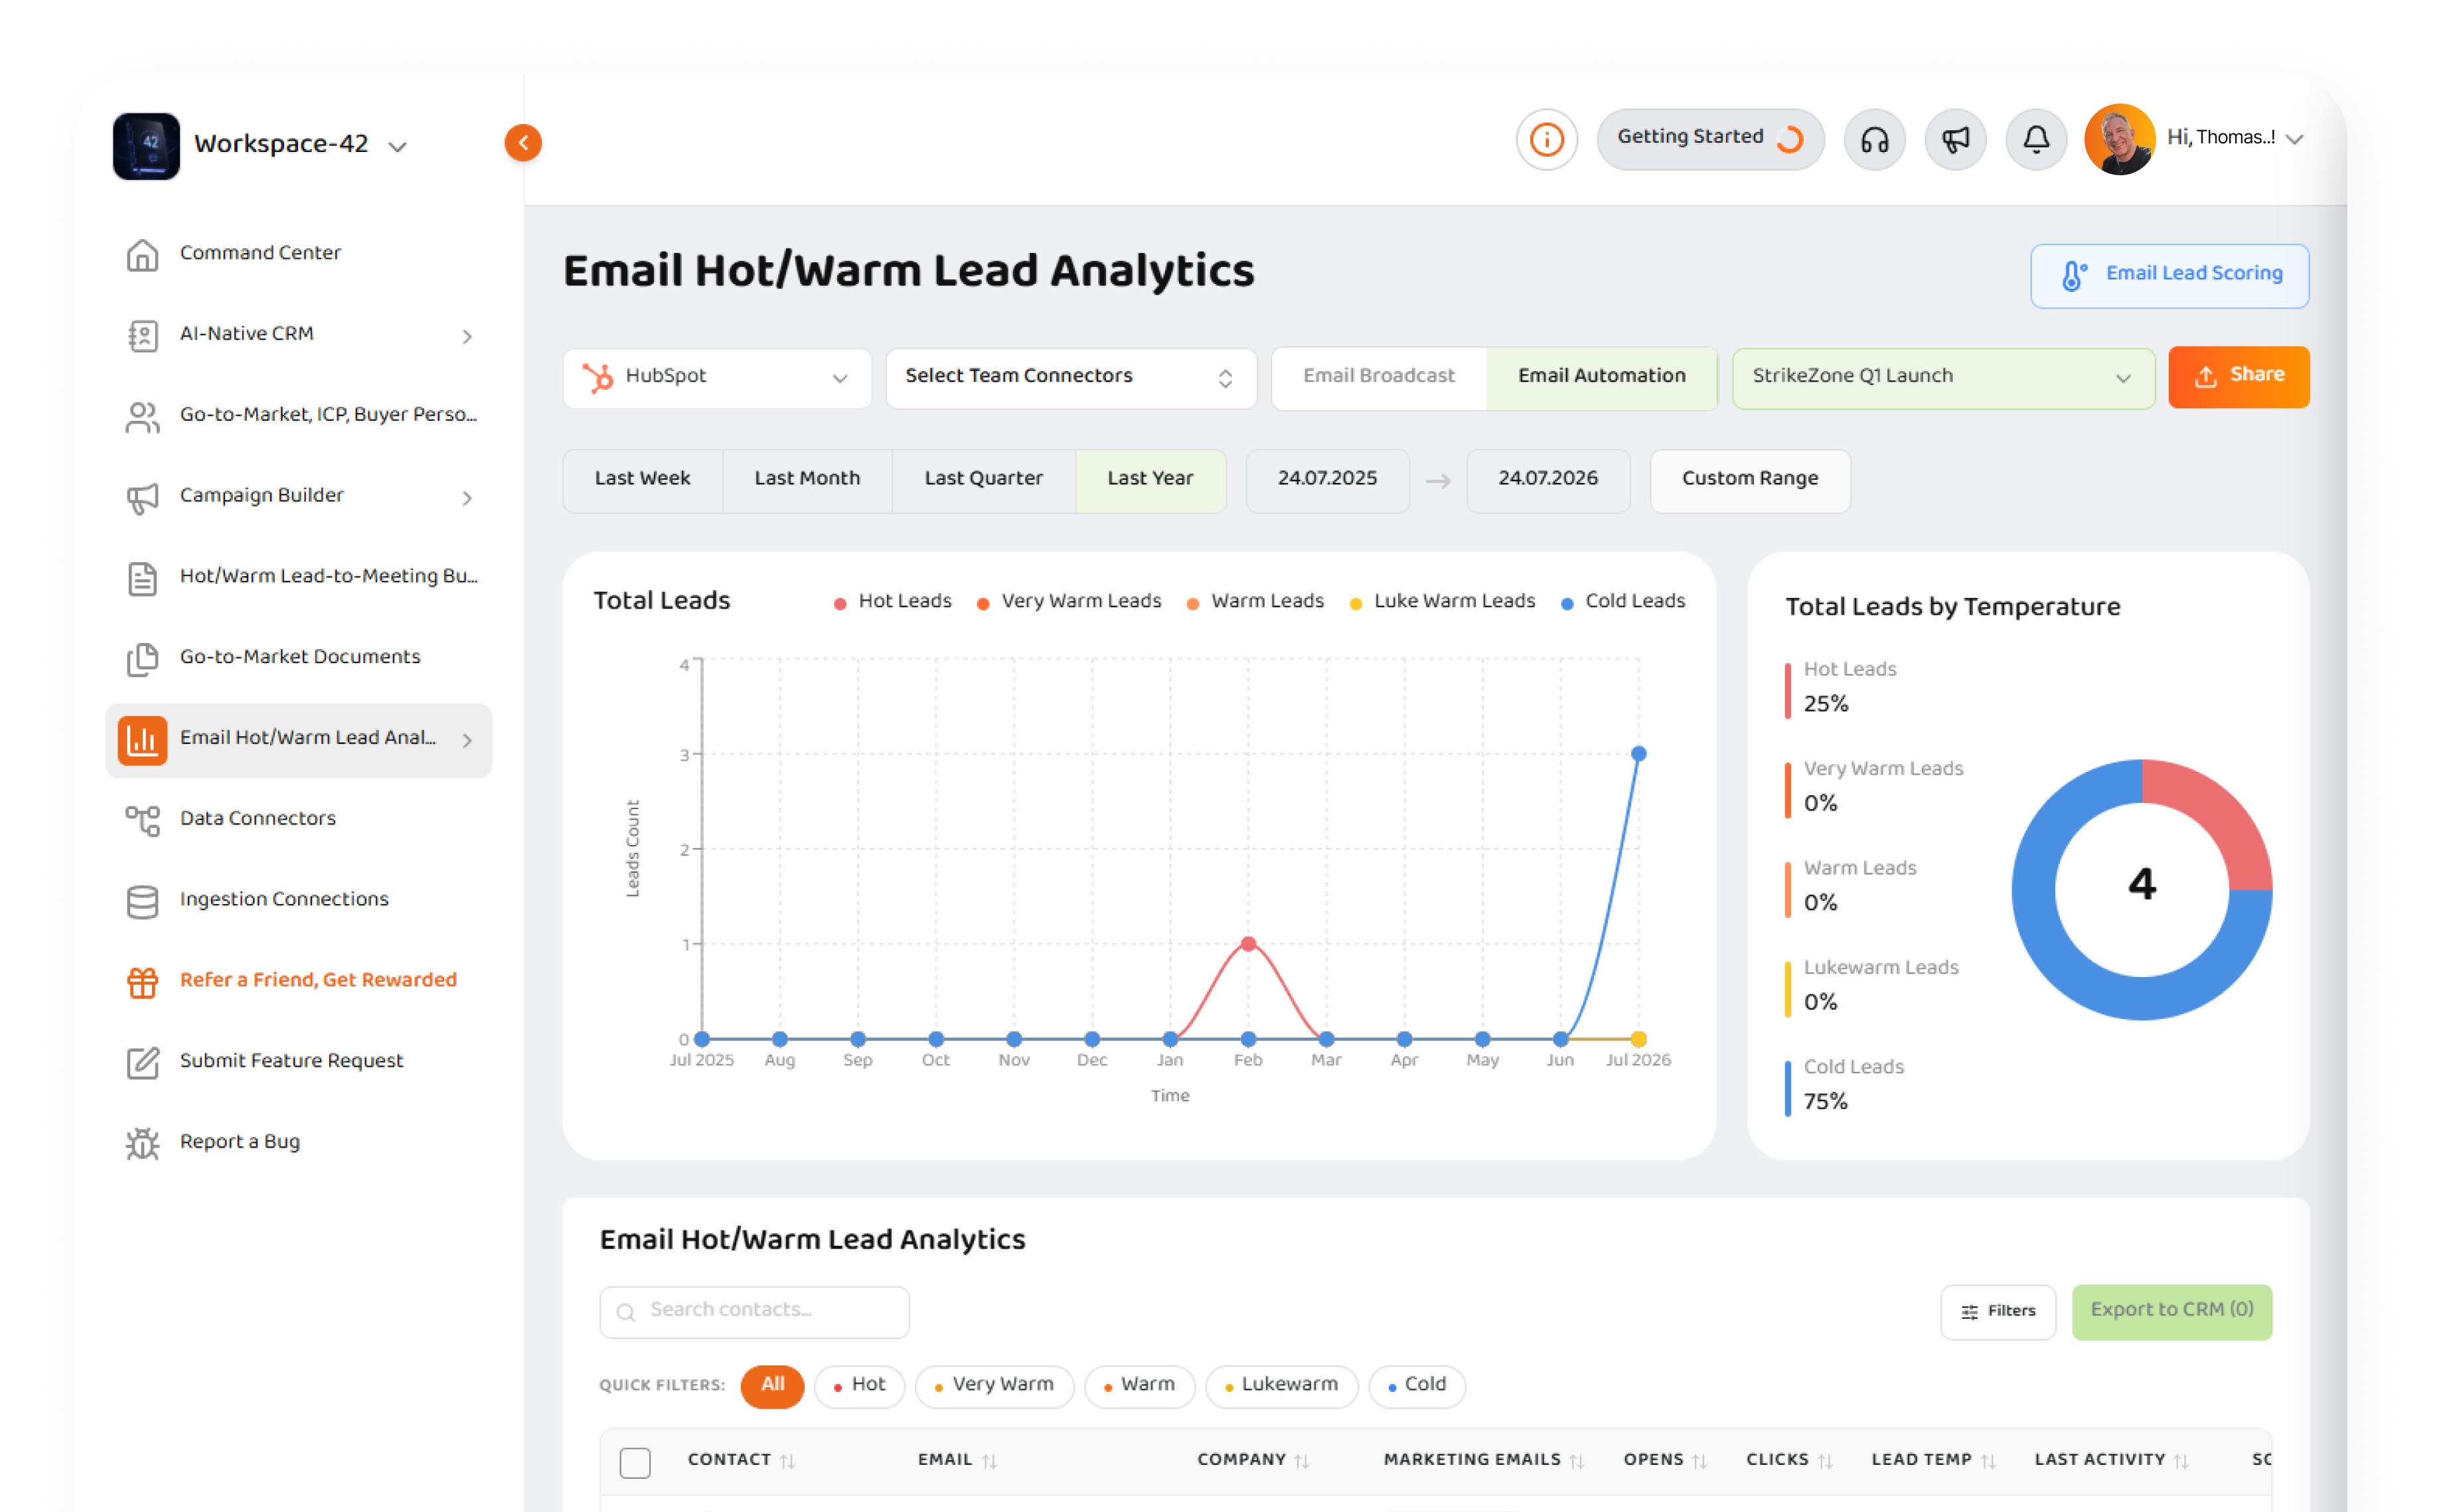Tick the select-all checkbox in table header
The height and width of the screenshot is (1512, 2443).
click(x=635, y=1462)
